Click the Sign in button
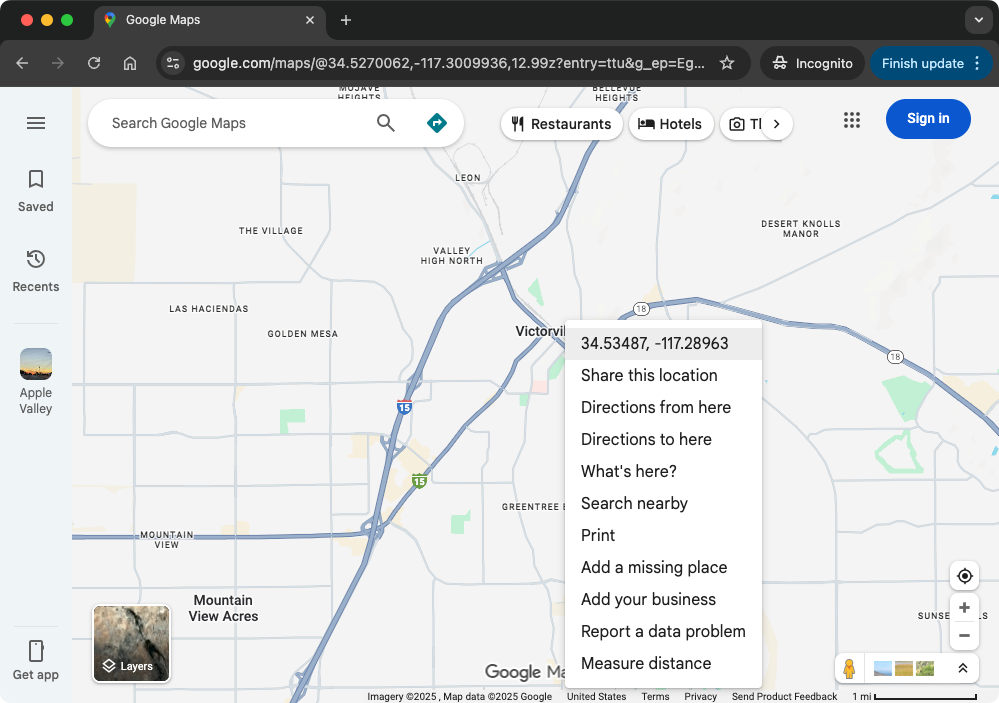 pyautogui.click(x=927, y=118)
